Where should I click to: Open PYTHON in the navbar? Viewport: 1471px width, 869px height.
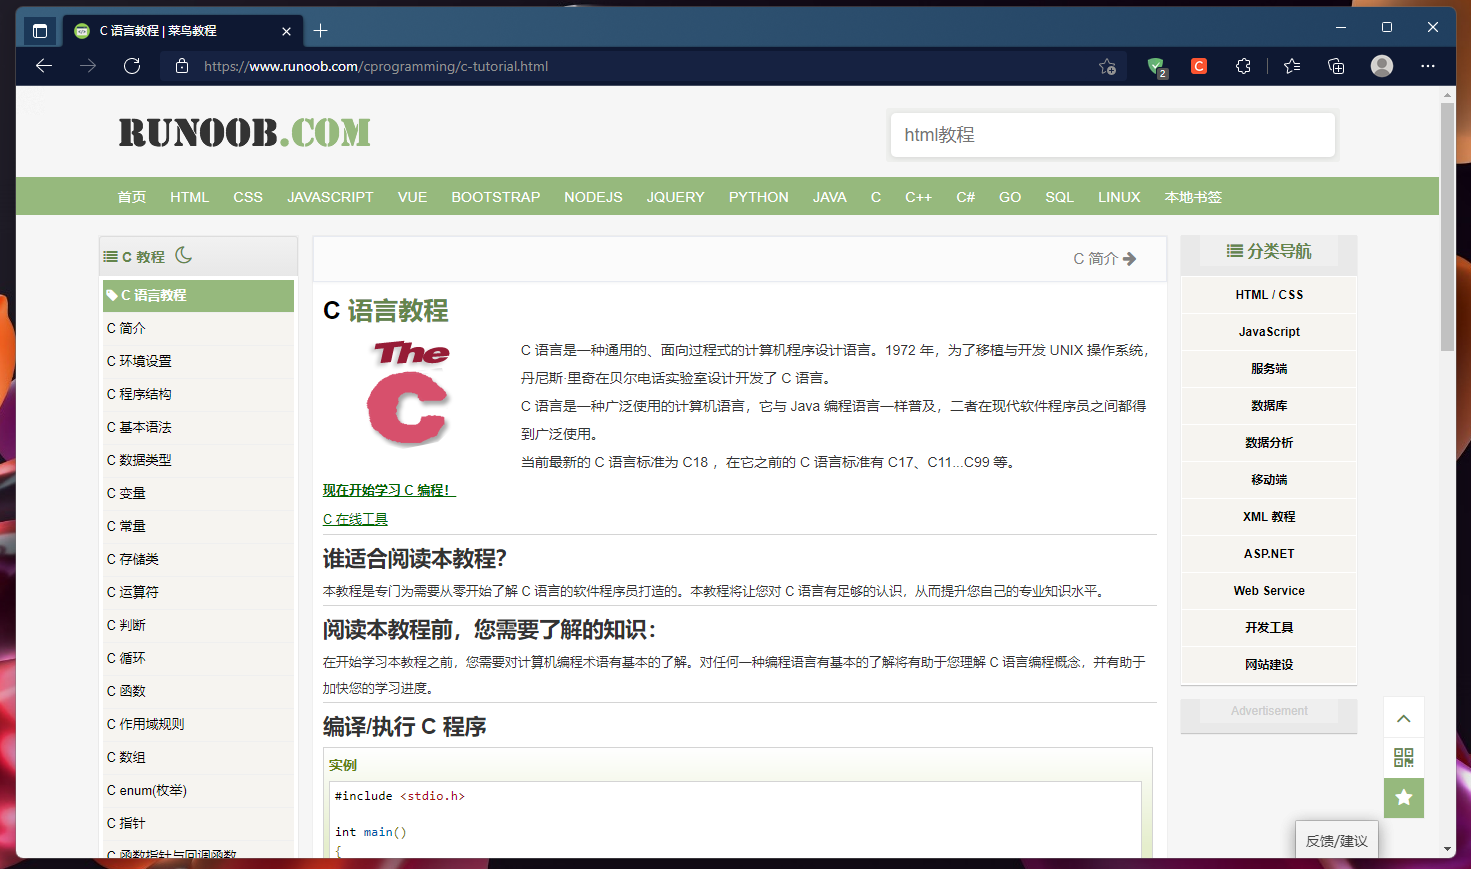pyautogui.click(x=758, y=197)
